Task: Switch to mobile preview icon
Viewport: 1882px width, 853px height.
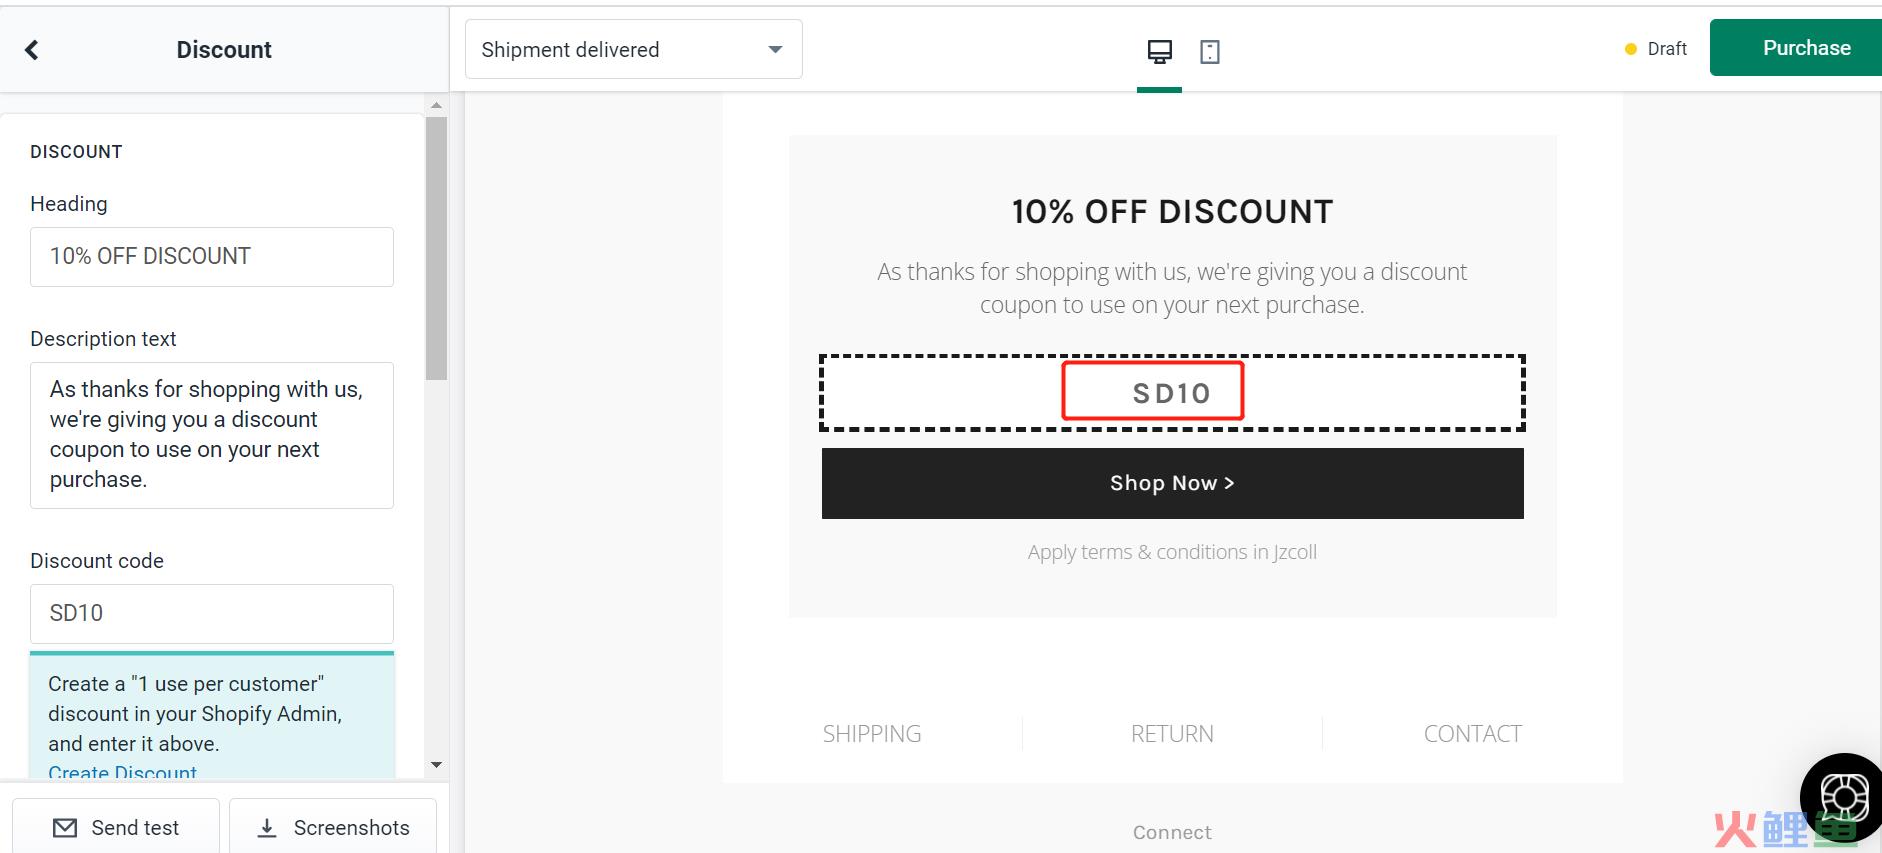Action: coord(1210,51)
